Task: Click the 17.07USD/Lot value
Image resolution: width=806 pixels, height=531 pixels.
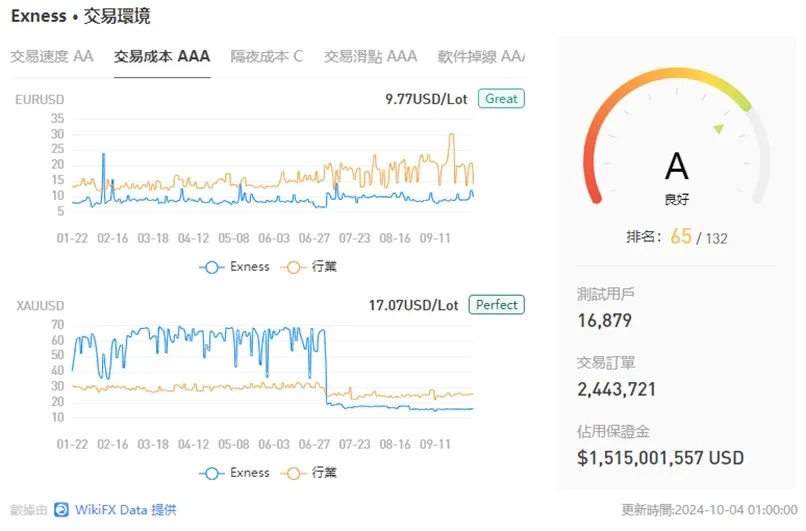Action: tap(413, 305)
